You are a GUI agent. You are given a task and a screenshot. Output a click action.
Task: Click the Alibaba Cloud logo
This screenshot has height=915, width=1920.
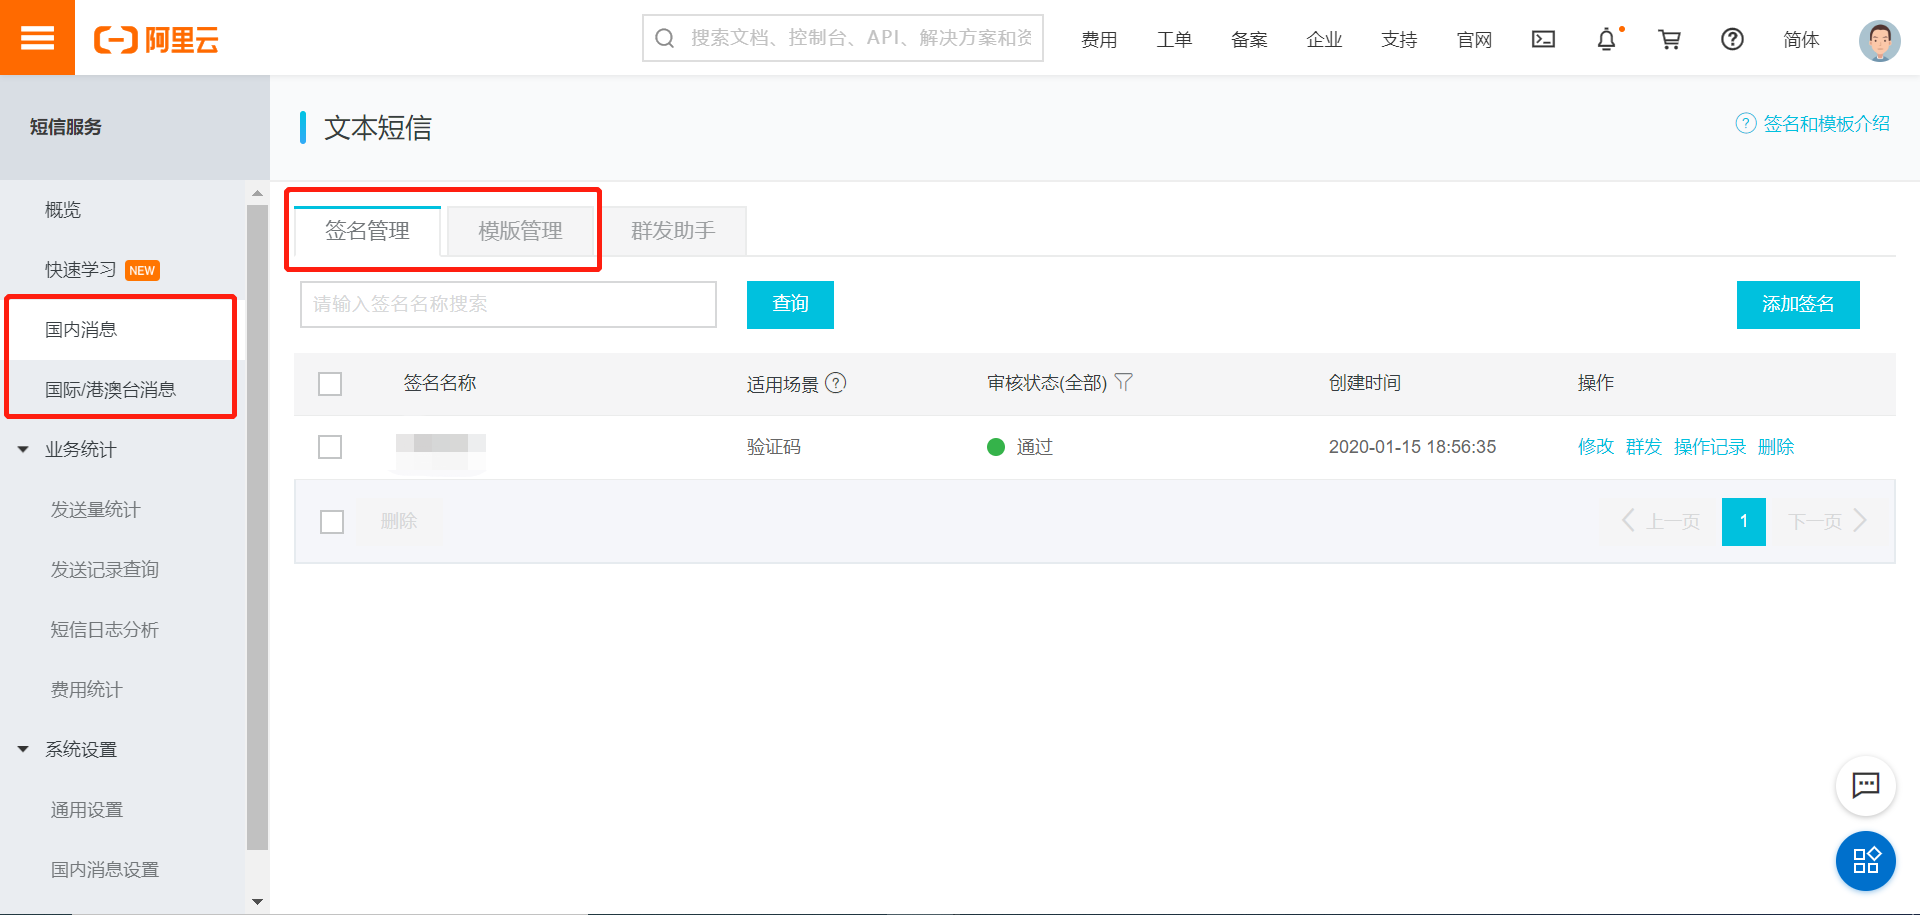156,40
